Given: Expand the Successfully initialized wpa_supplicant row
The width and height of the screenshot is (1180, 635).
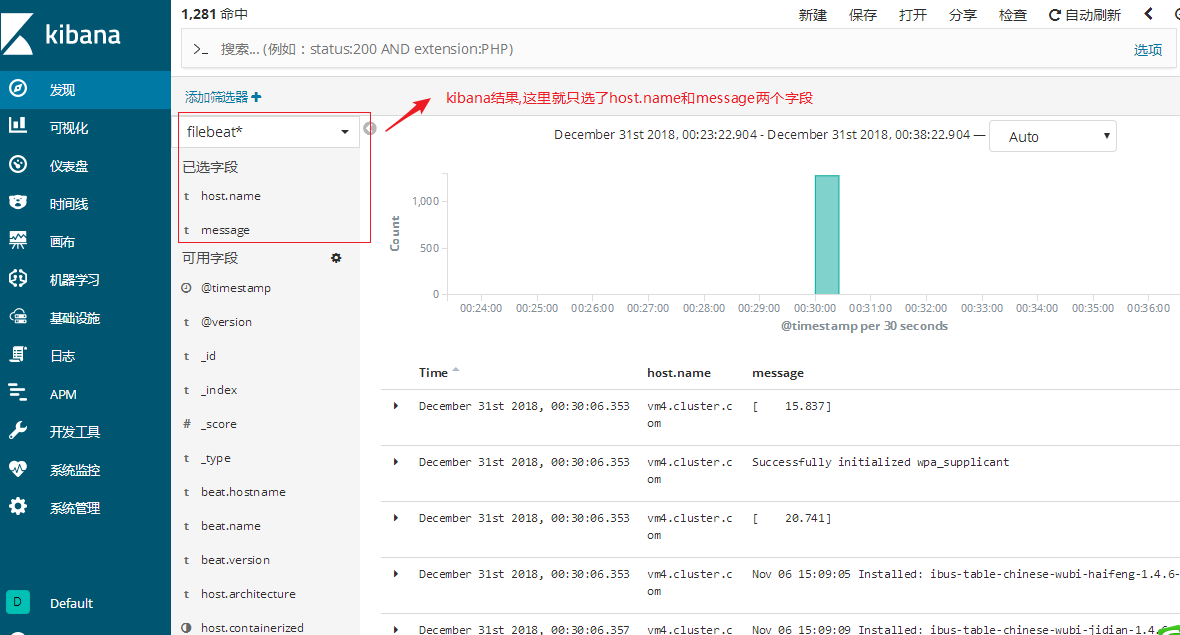Looking at the screenshot, I should (396, 462).
